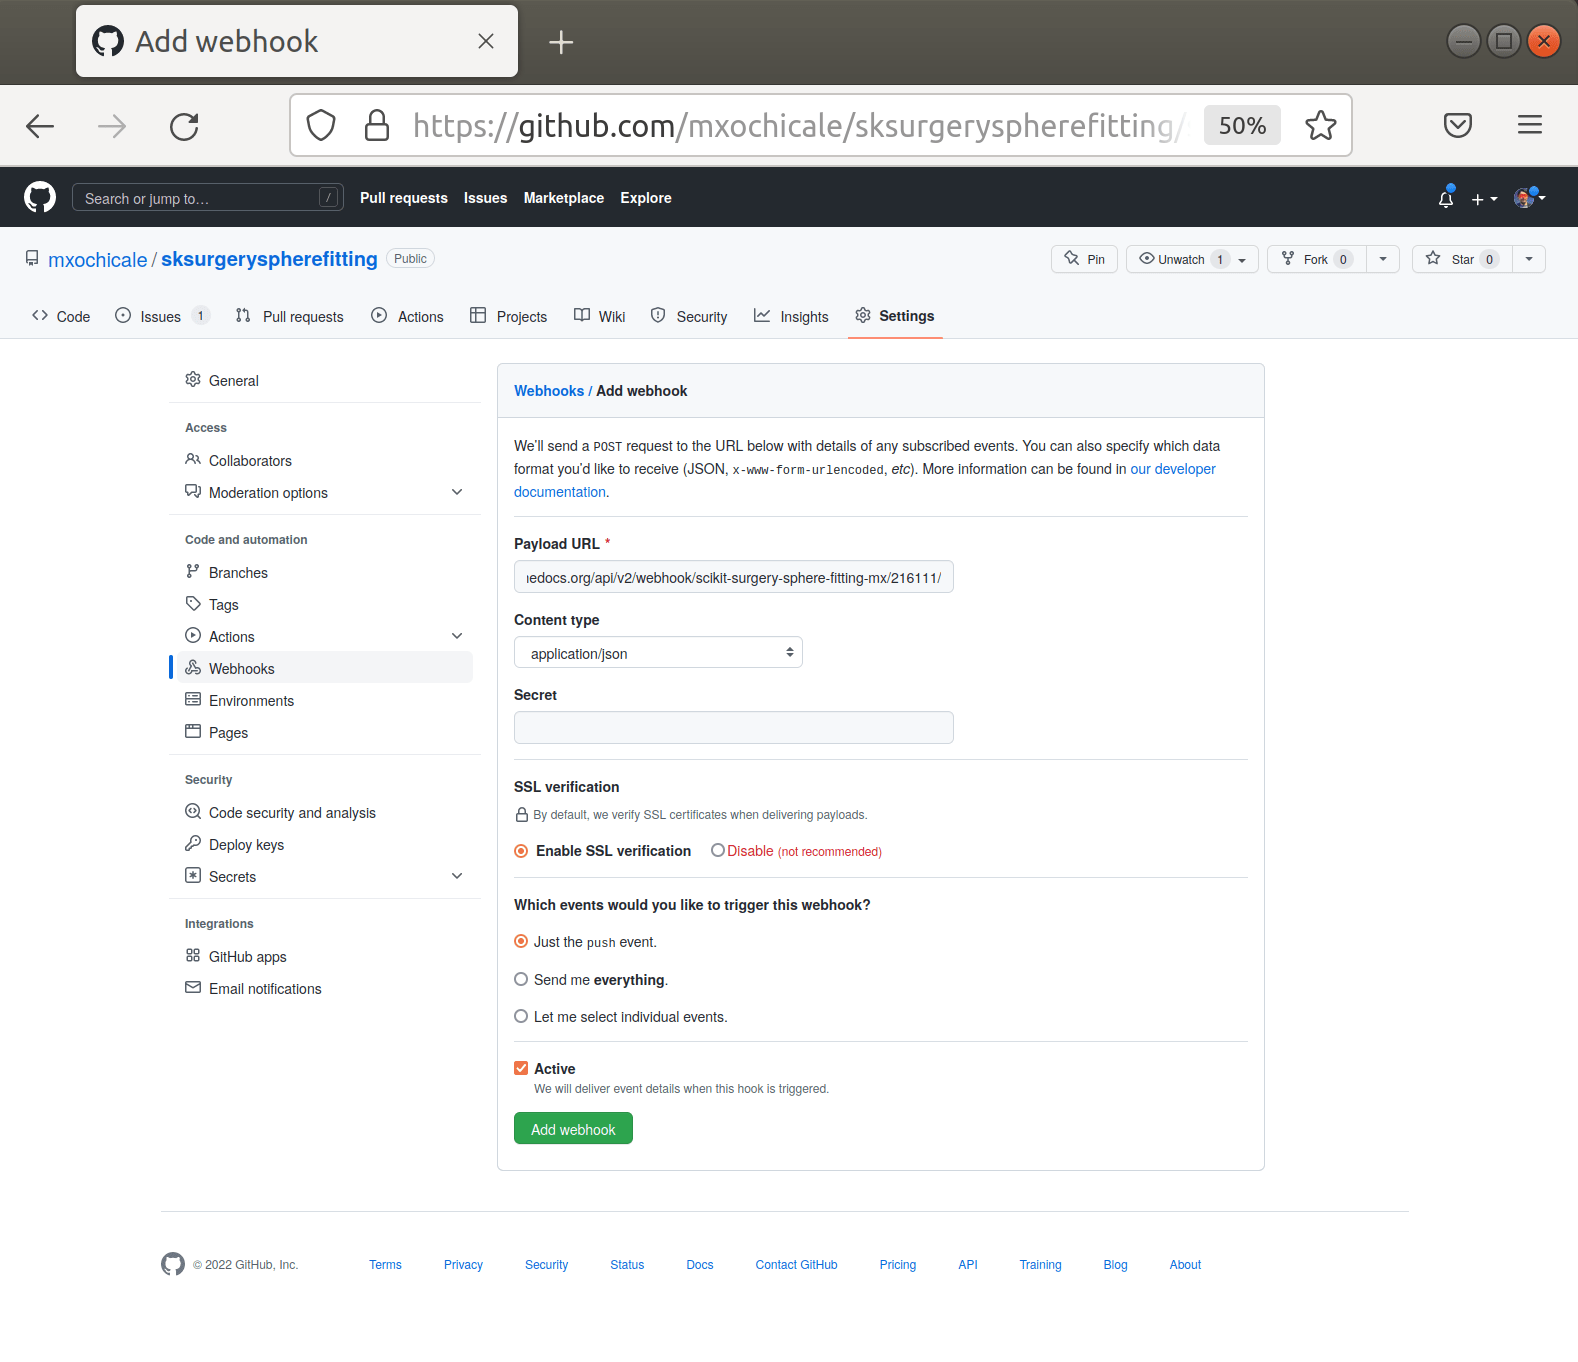Select Just the push event radio

coord(521,941)
